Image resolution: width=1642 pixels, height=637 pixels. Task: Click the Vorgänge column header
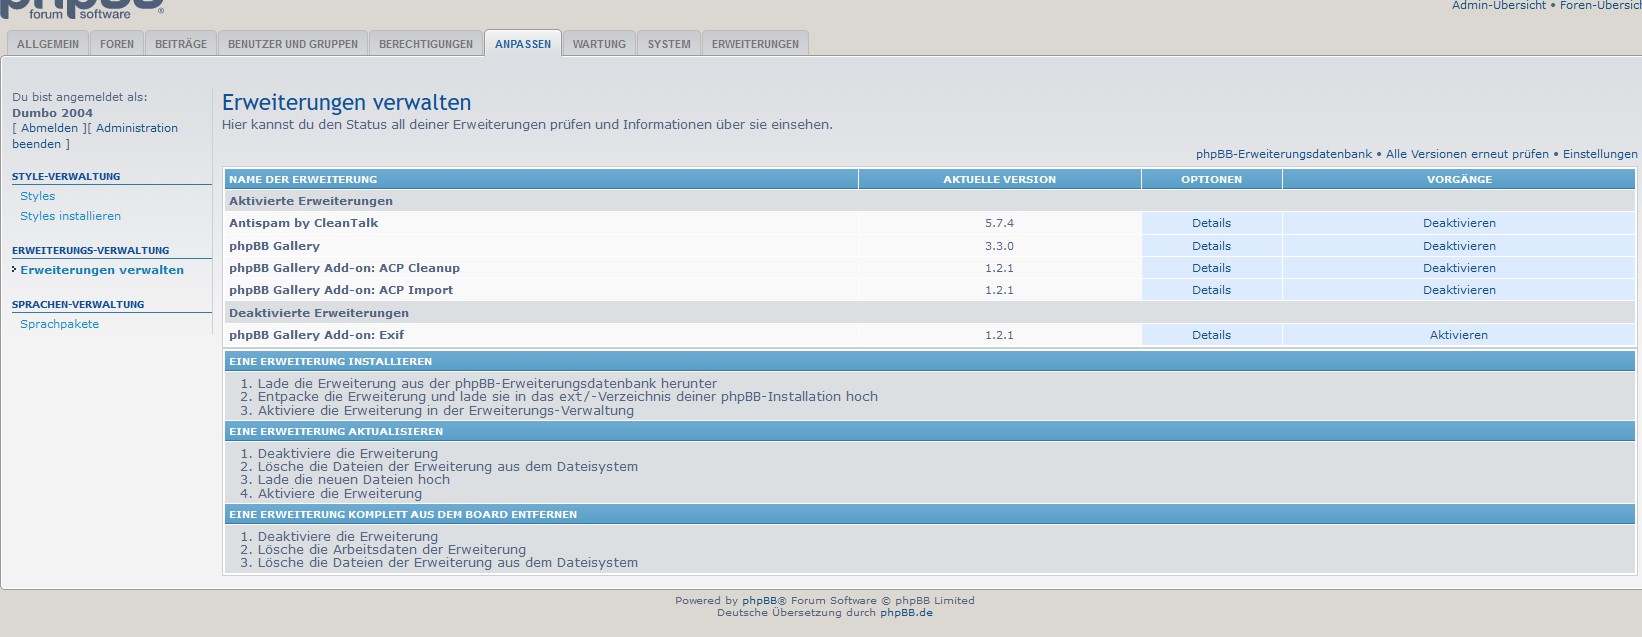(x=1459, y=179)
